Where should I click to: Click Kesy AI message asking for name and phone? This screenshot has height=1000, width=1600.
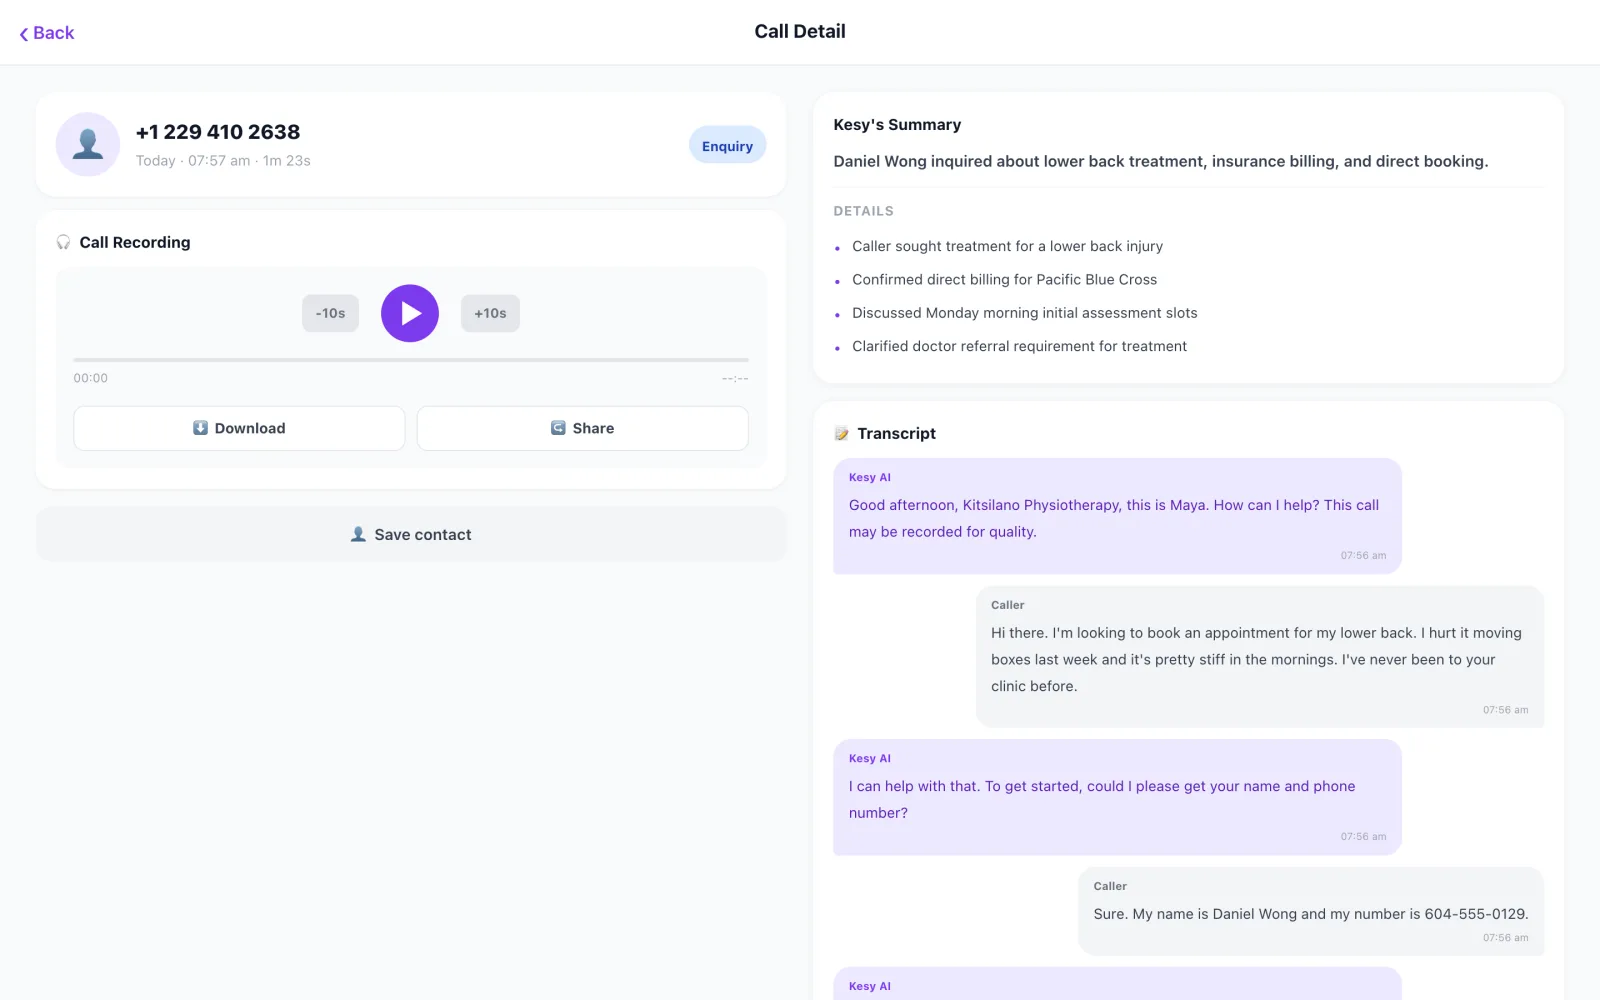[x=1117, y=797]
